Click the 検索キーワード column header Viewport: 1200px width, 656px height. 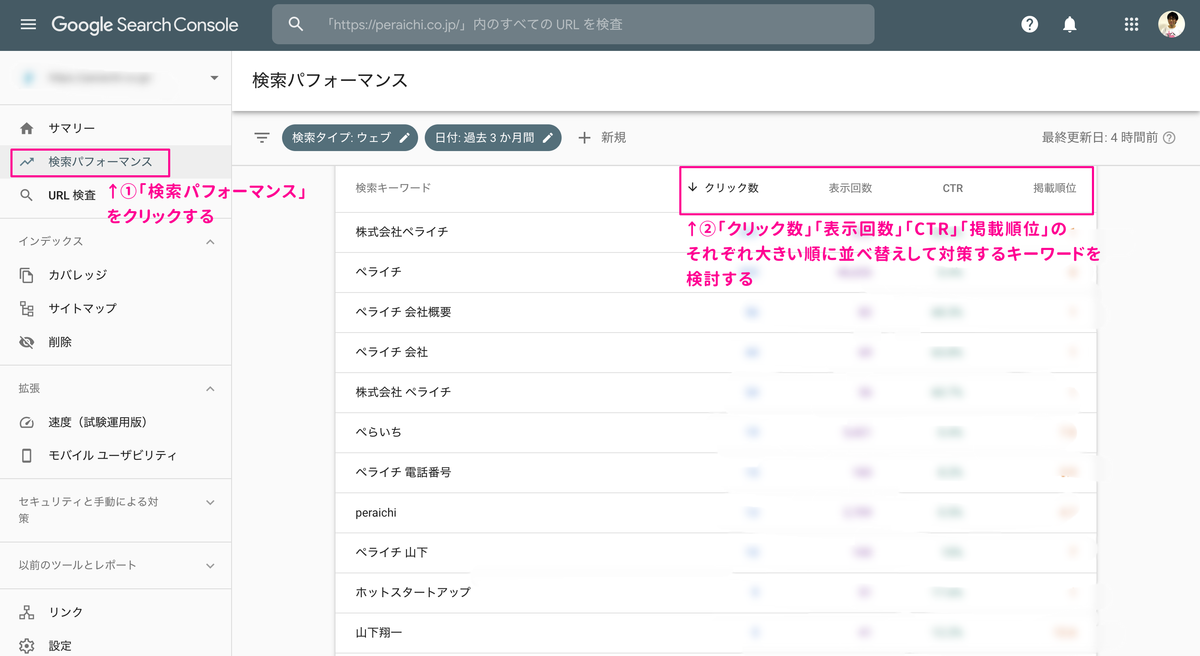coord(393,187)
